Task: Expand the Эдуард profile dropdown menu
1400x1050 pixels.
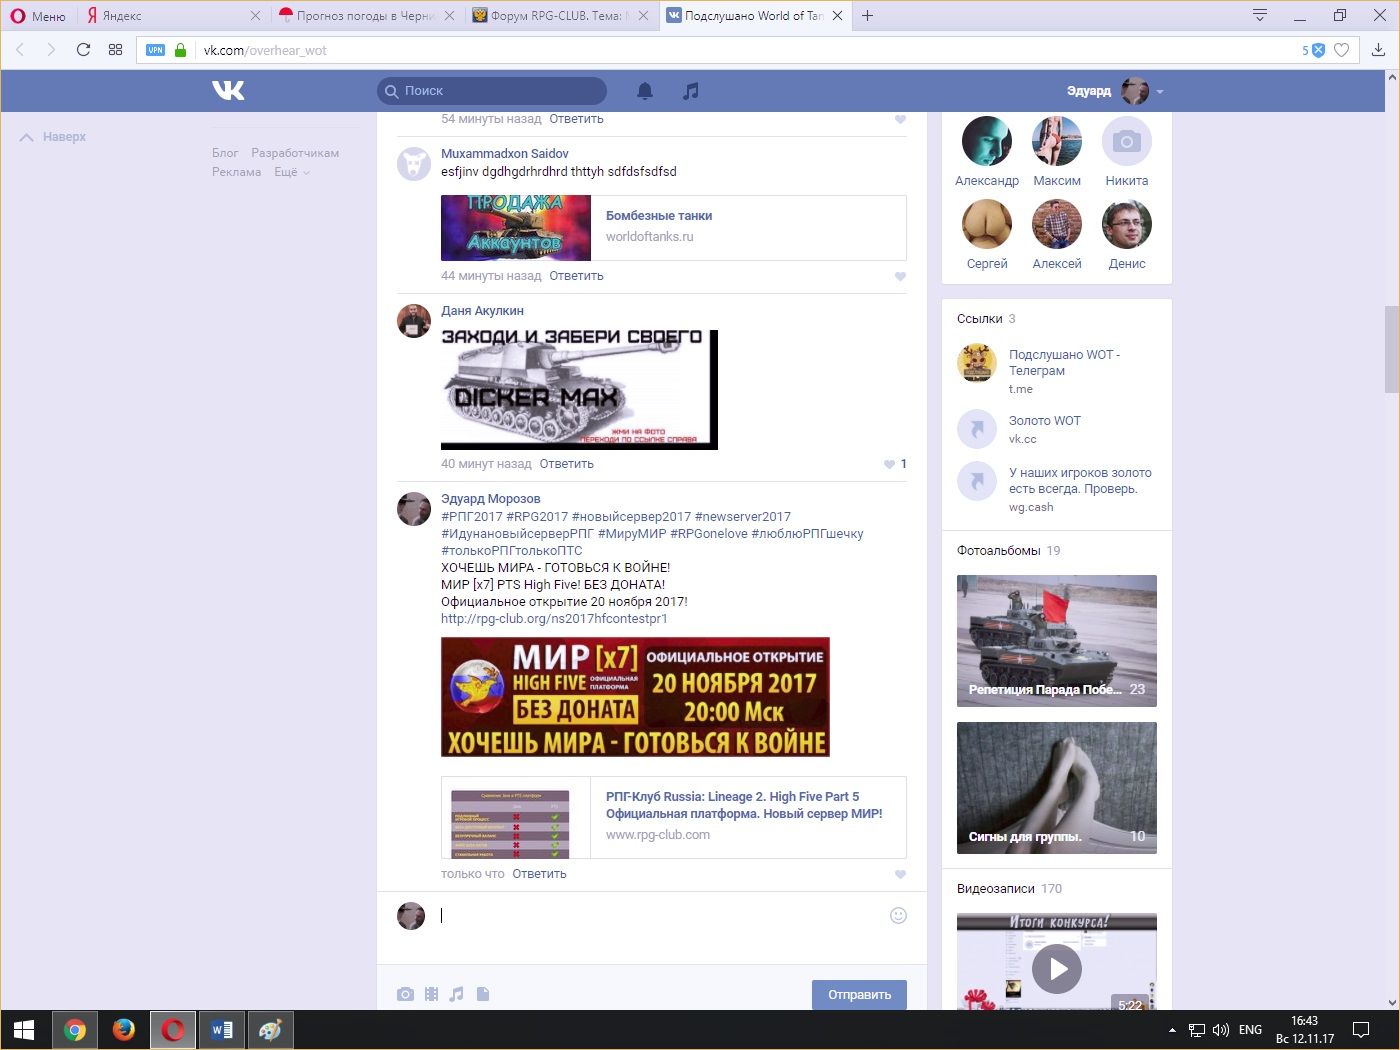Action: click(x=1160, y=91)
